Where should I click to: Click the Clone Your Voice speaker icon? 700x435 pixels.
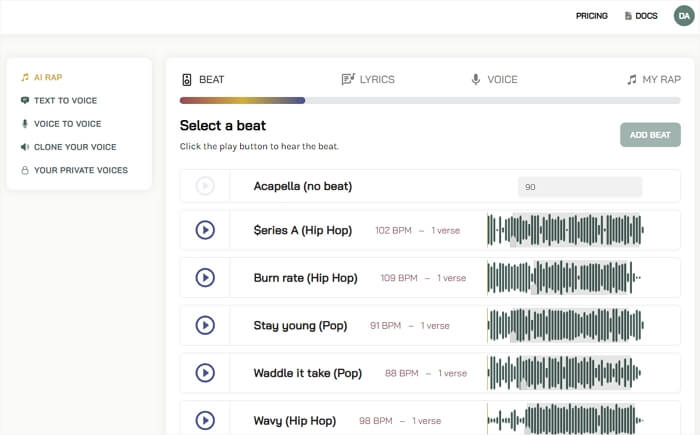(x=25, y=147)
